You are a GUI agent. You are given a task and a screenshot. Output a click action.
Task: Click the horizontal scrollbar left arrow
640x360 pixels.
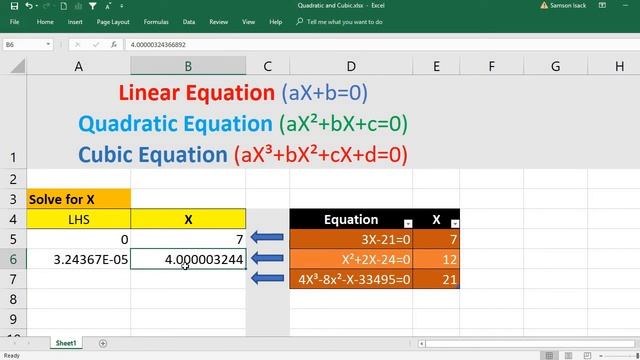422,344
